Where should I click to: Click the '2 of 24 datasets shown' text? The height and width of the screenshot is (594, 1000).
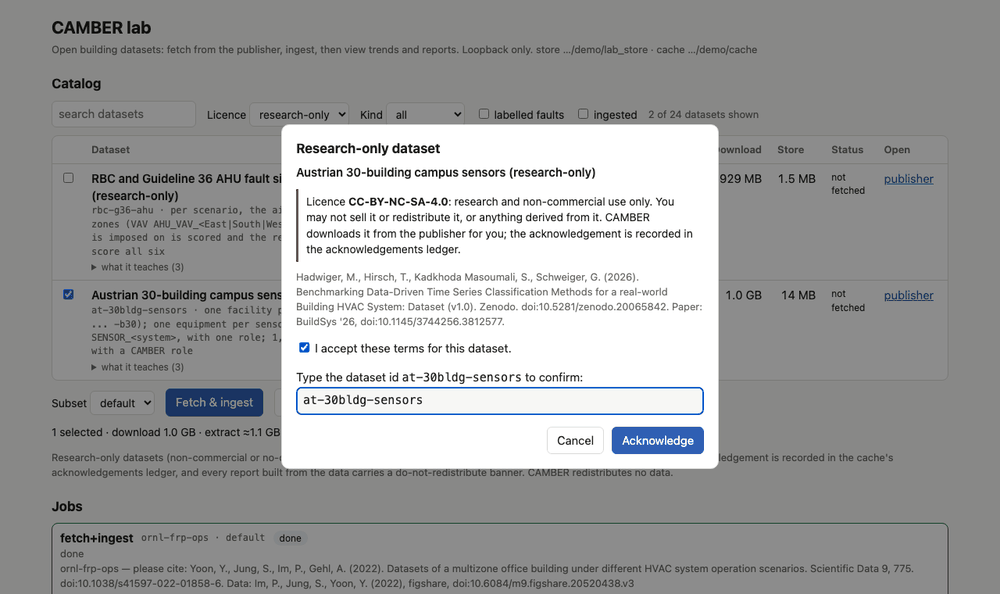(703, 114)
